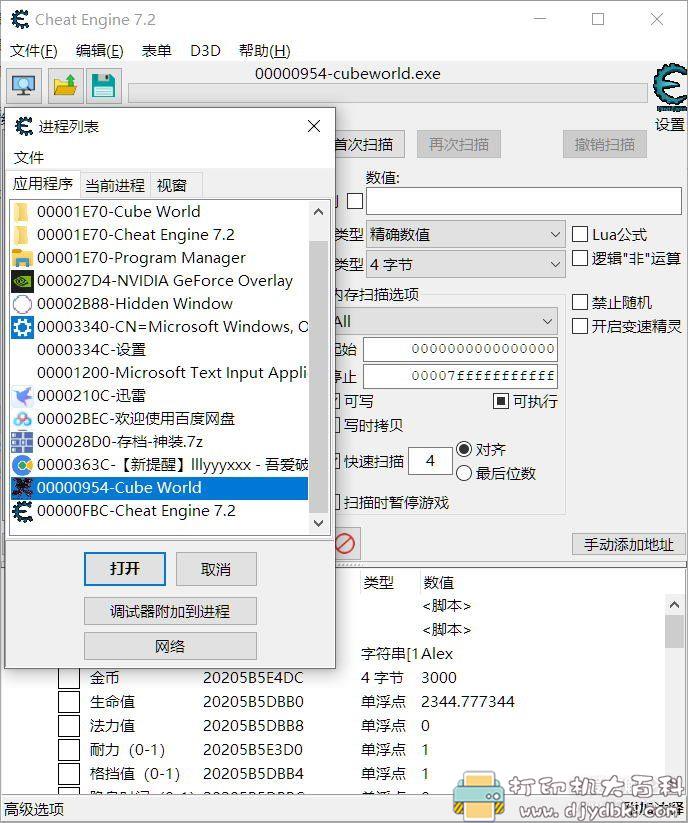Check the box next to 法力值 entry

point(69,726)
